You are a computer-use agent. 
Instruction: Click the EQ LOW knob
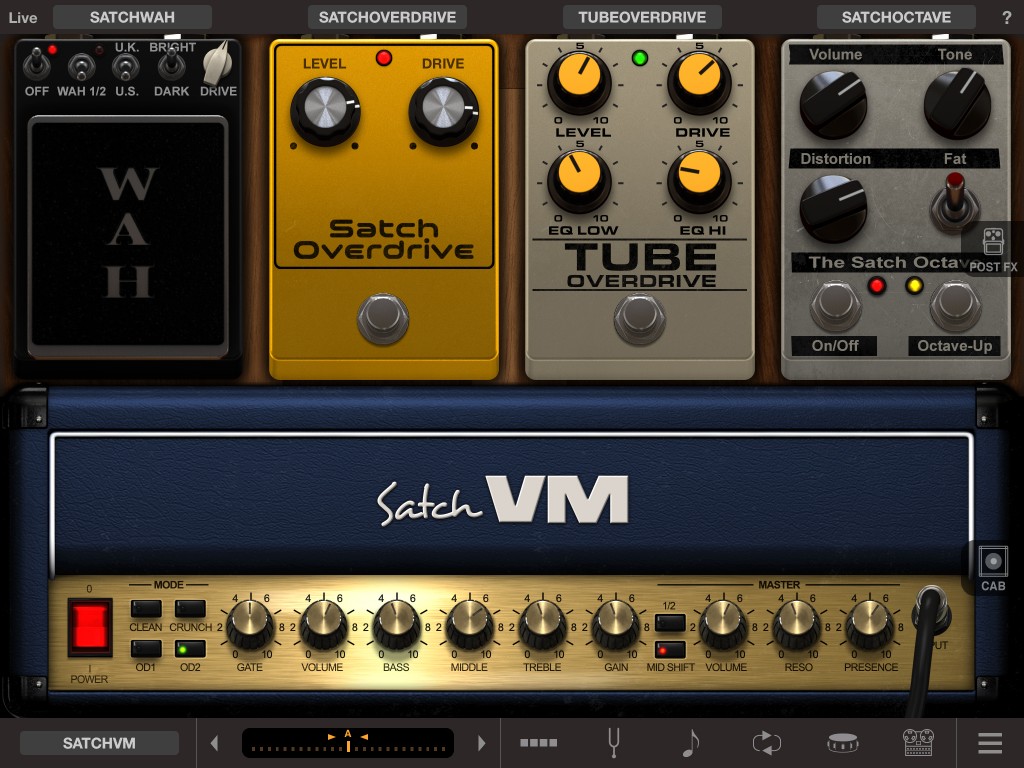tap(579, 180)
